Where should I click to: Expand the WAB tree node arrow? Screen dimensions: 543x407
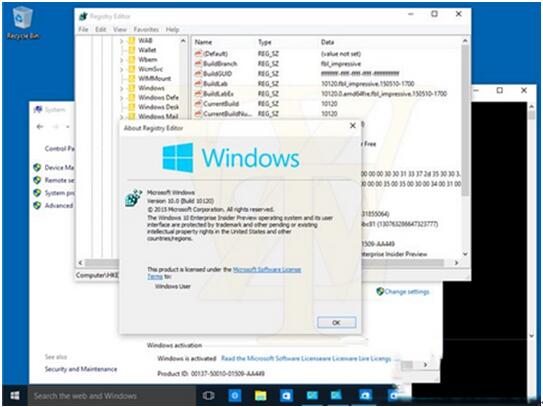click(122, 41)
